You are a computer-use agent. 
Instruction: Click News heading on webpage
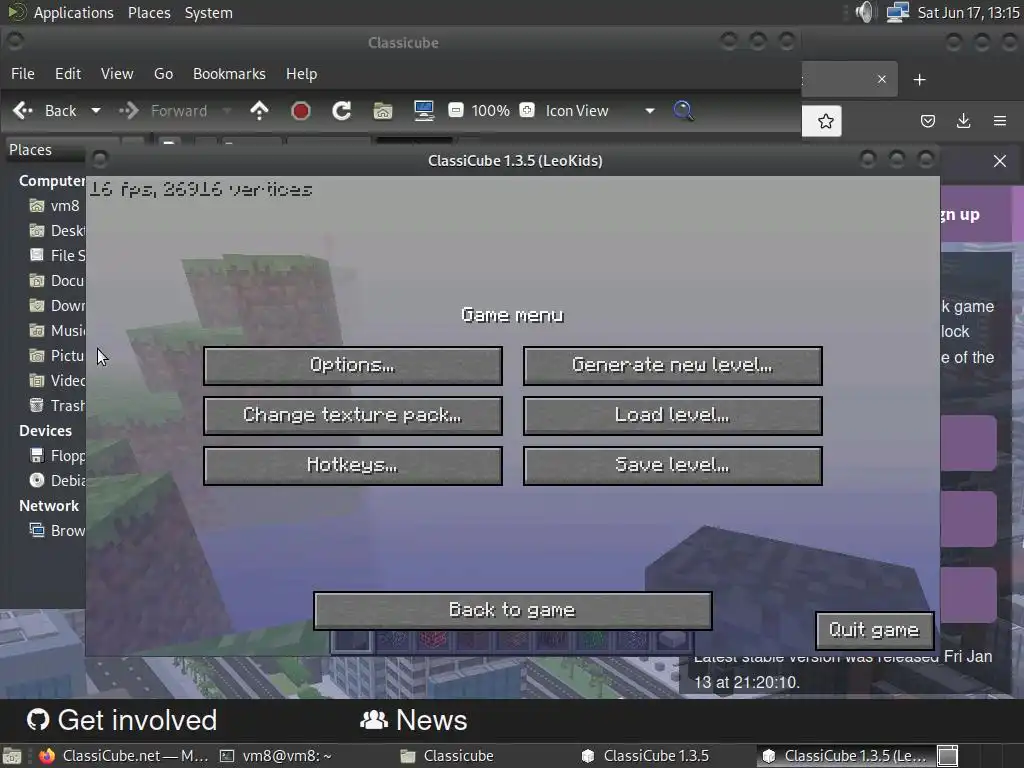tap(413, 720)
